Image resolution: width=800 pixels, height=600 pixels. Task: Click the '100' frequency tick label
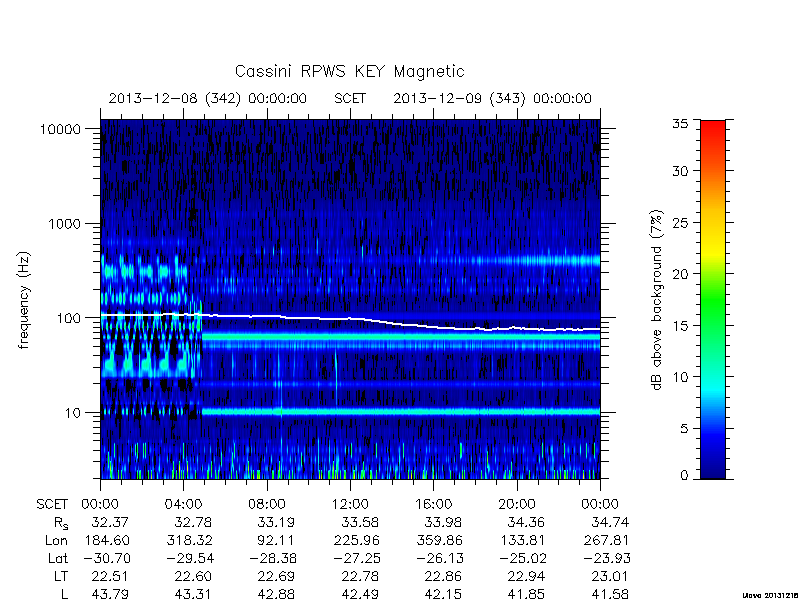pos(69,318)
